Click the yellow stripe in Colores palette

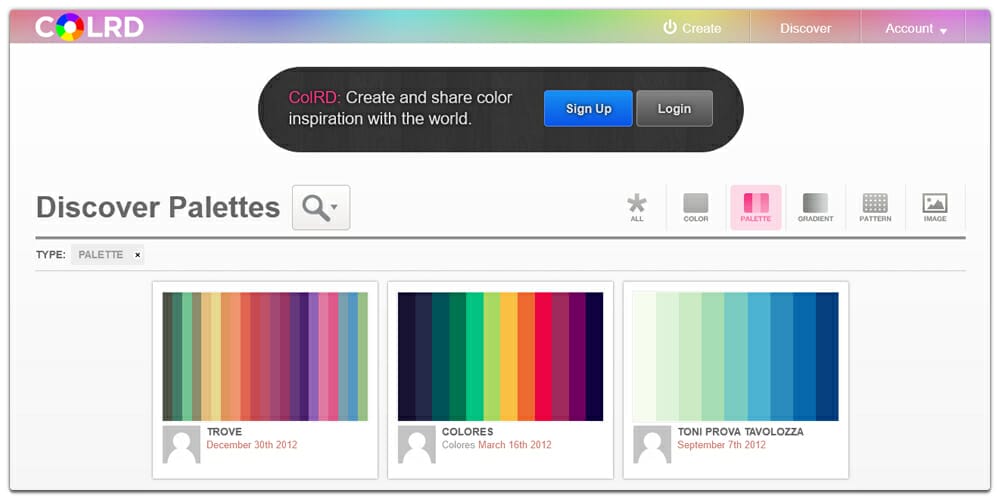(x=509, y=356)
